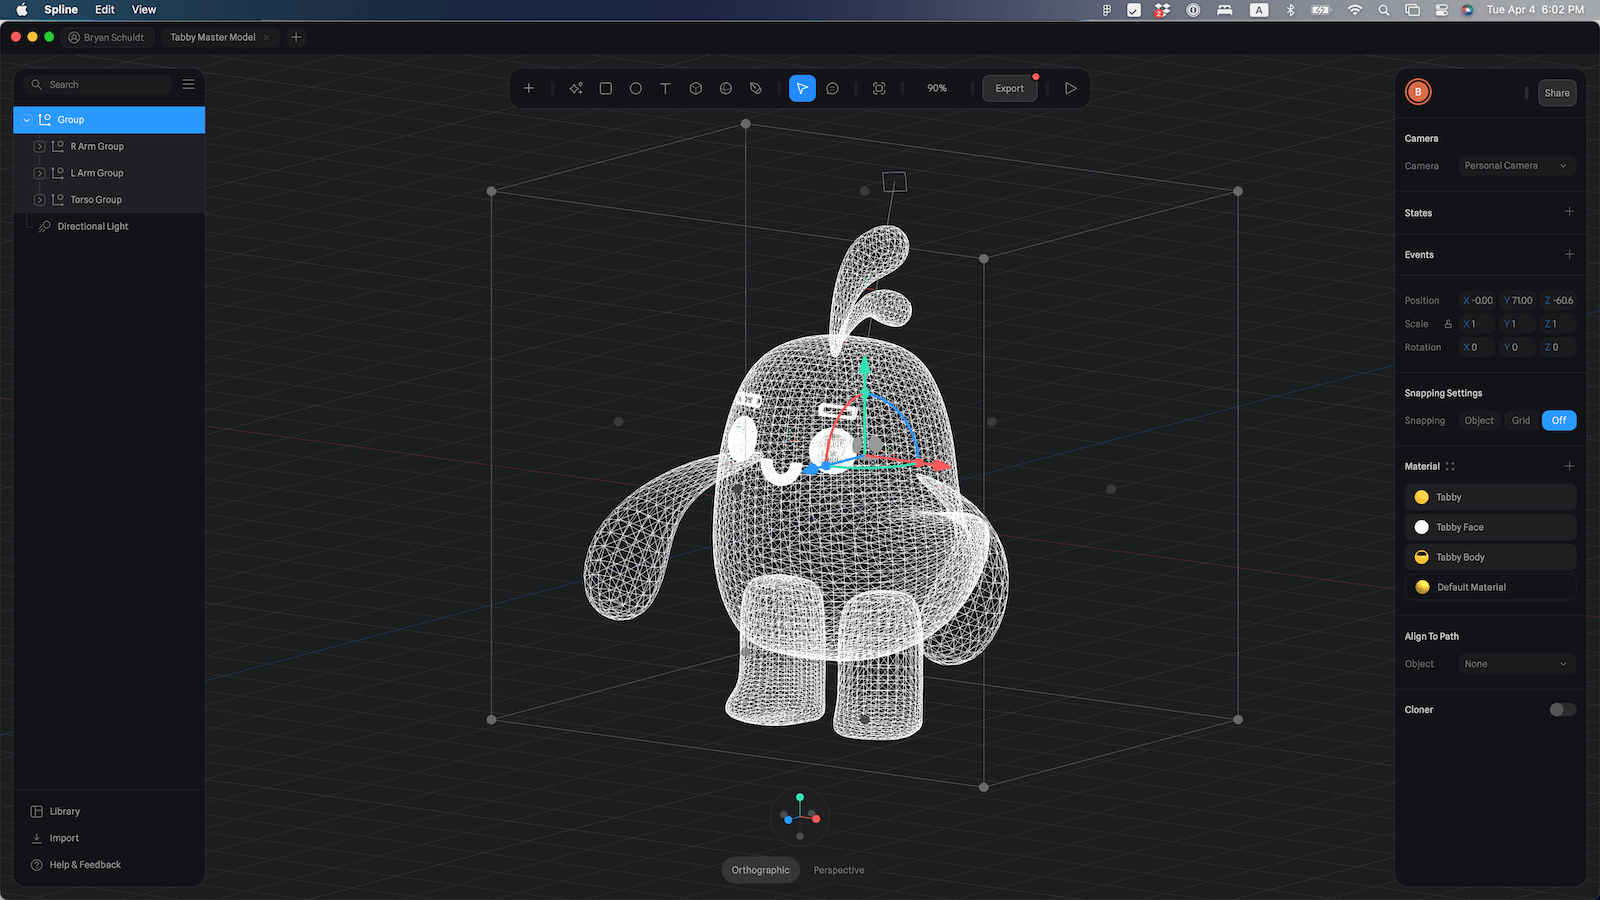Open macOS Control Center
Viewport: 1600px width, 900px height.
click(x=1441, y=10)
